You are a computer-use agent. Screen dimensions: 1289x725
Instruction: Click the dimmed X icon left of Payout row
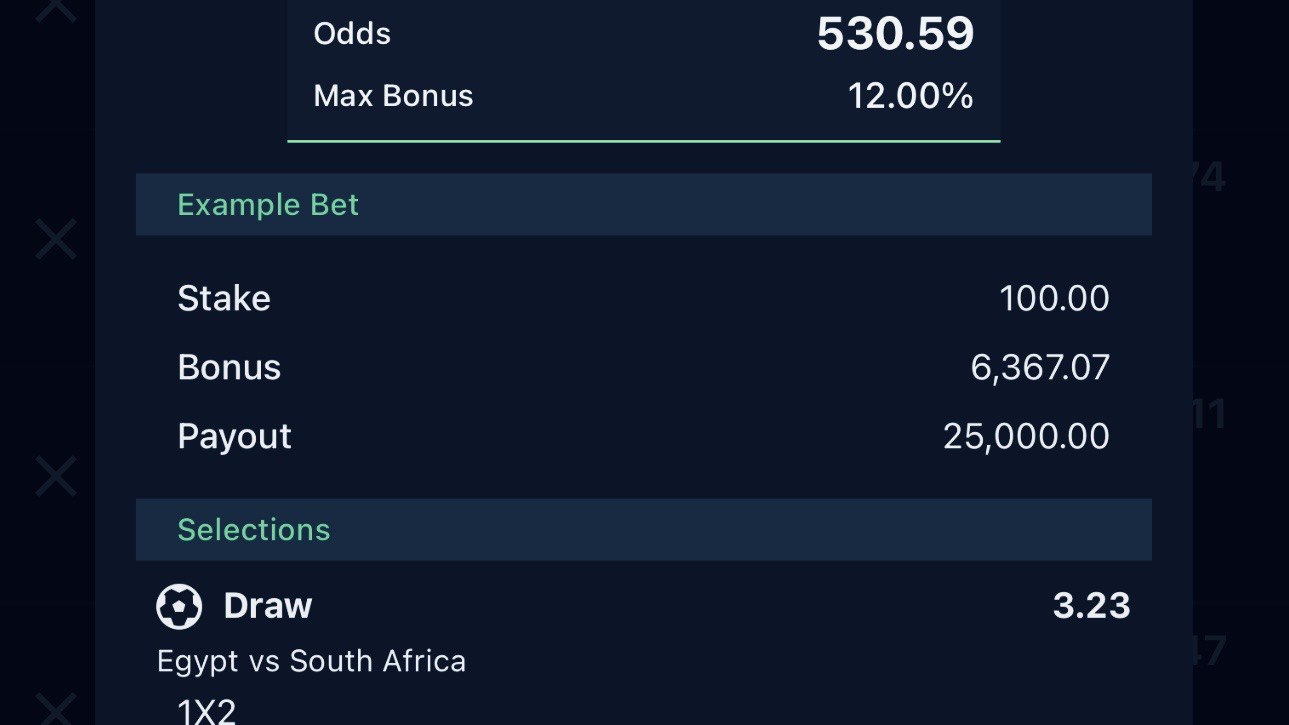click(x=56, y=476)
